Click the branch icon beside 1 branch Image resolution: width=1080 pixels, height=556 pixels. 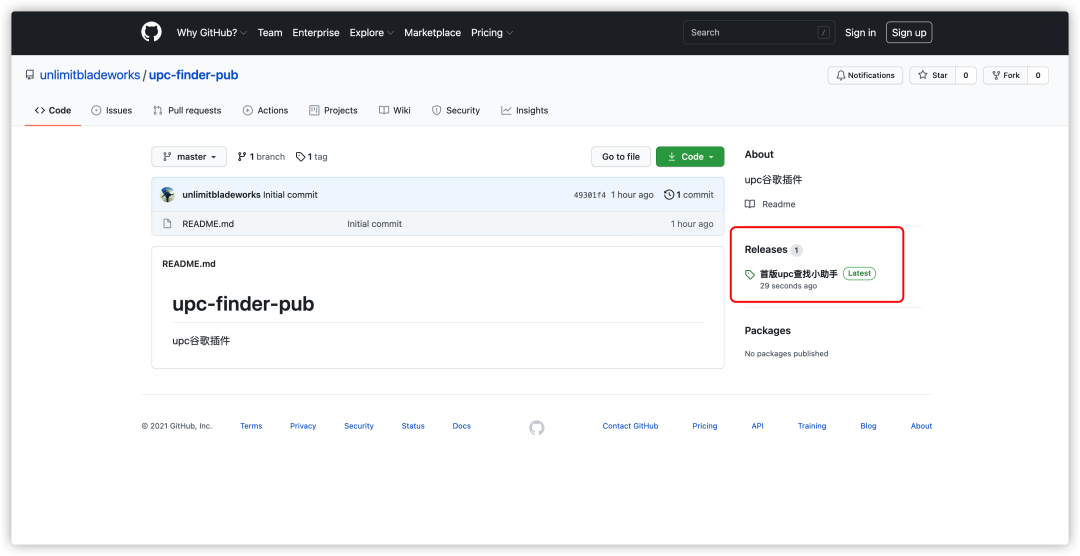pyautogui.click(x=242, y=156)
